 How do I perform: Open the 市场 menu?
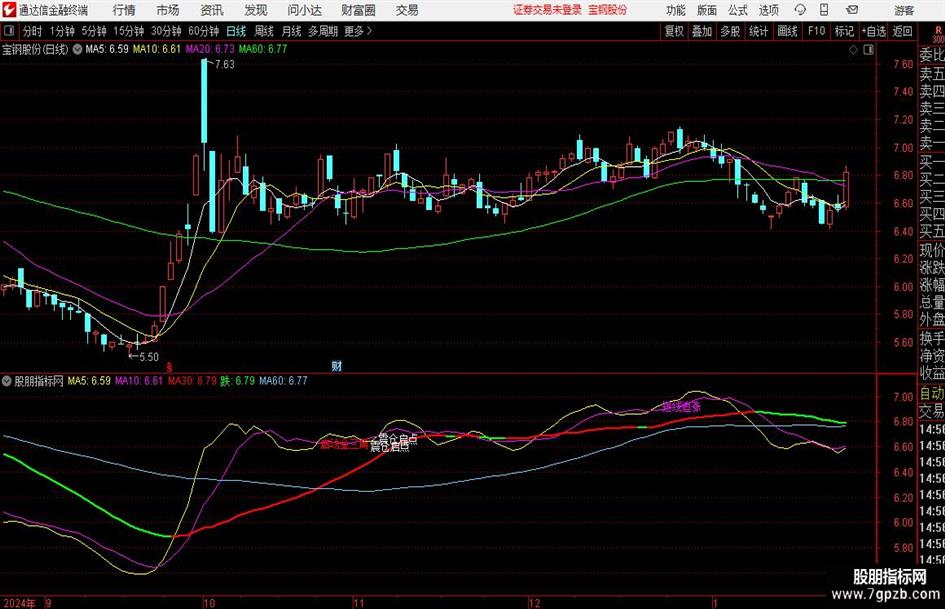[168, 10]
